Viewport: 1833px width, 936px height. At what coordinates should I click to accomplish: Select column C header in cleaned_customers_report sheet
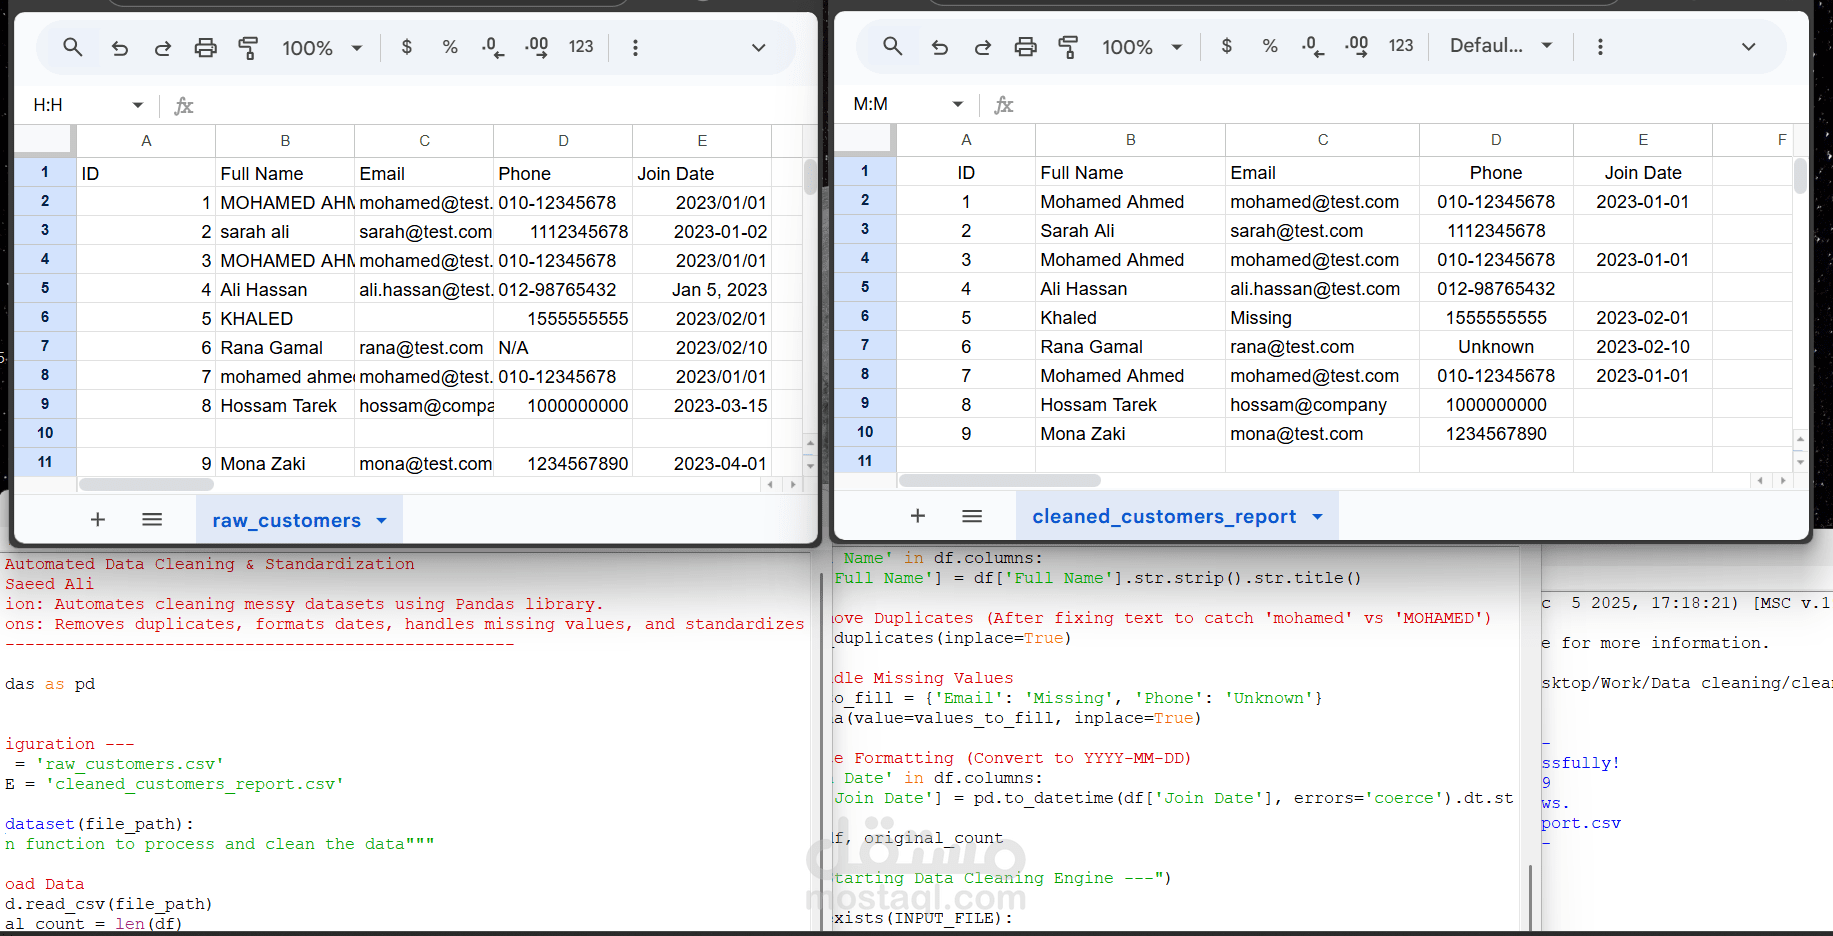pyautogui.click(x=1322, y=140)
